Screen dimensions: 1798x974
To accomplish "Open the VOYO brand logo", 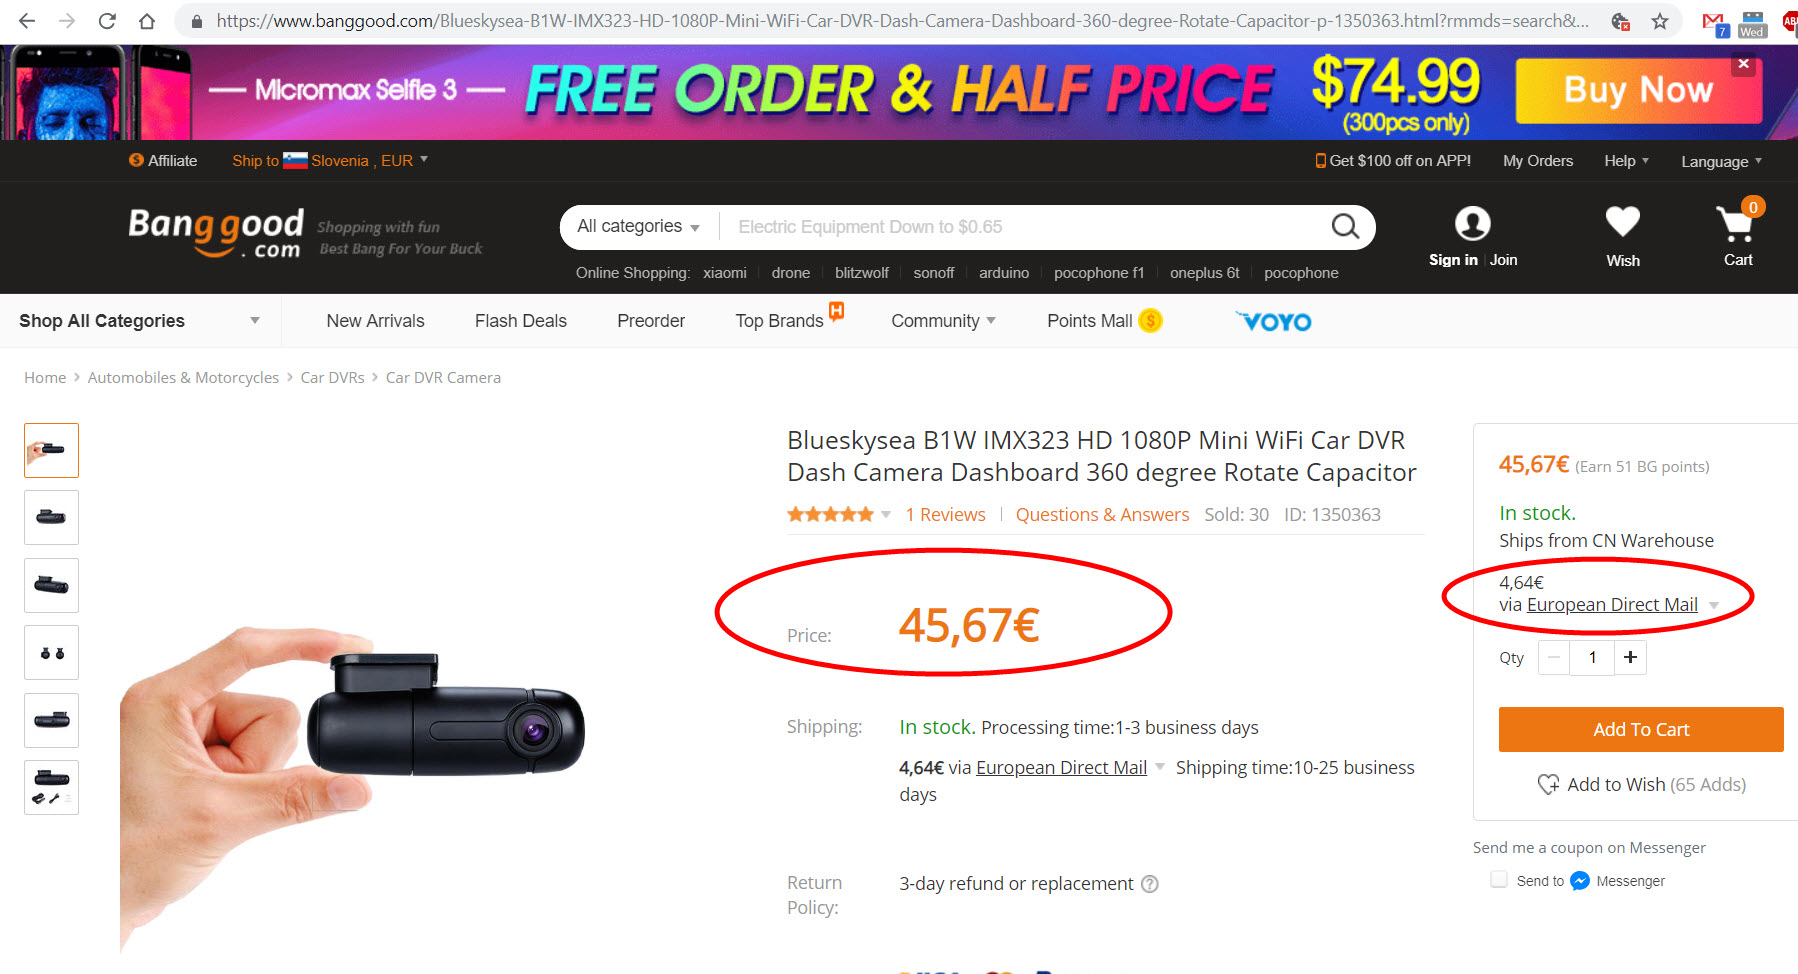I will pos(1274,321).
